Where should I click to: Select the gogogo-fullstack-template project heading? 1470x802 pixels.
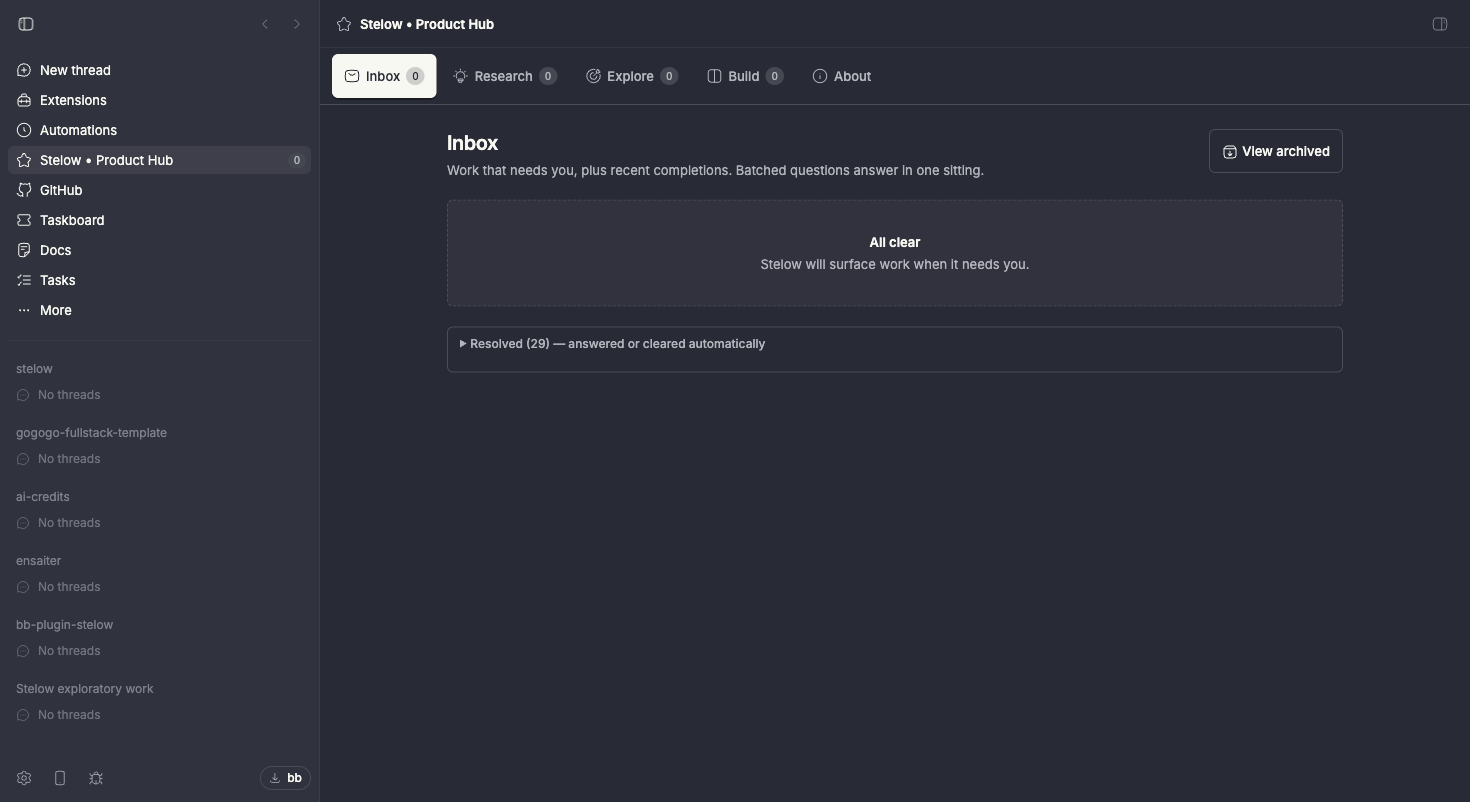[x=91, y=433]
